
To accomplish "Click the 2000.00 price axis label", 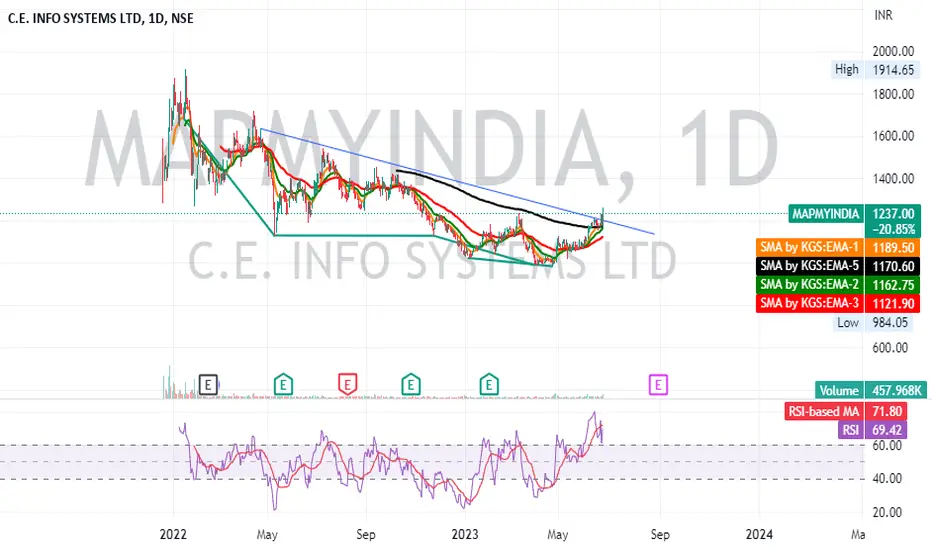I will 893,52.
